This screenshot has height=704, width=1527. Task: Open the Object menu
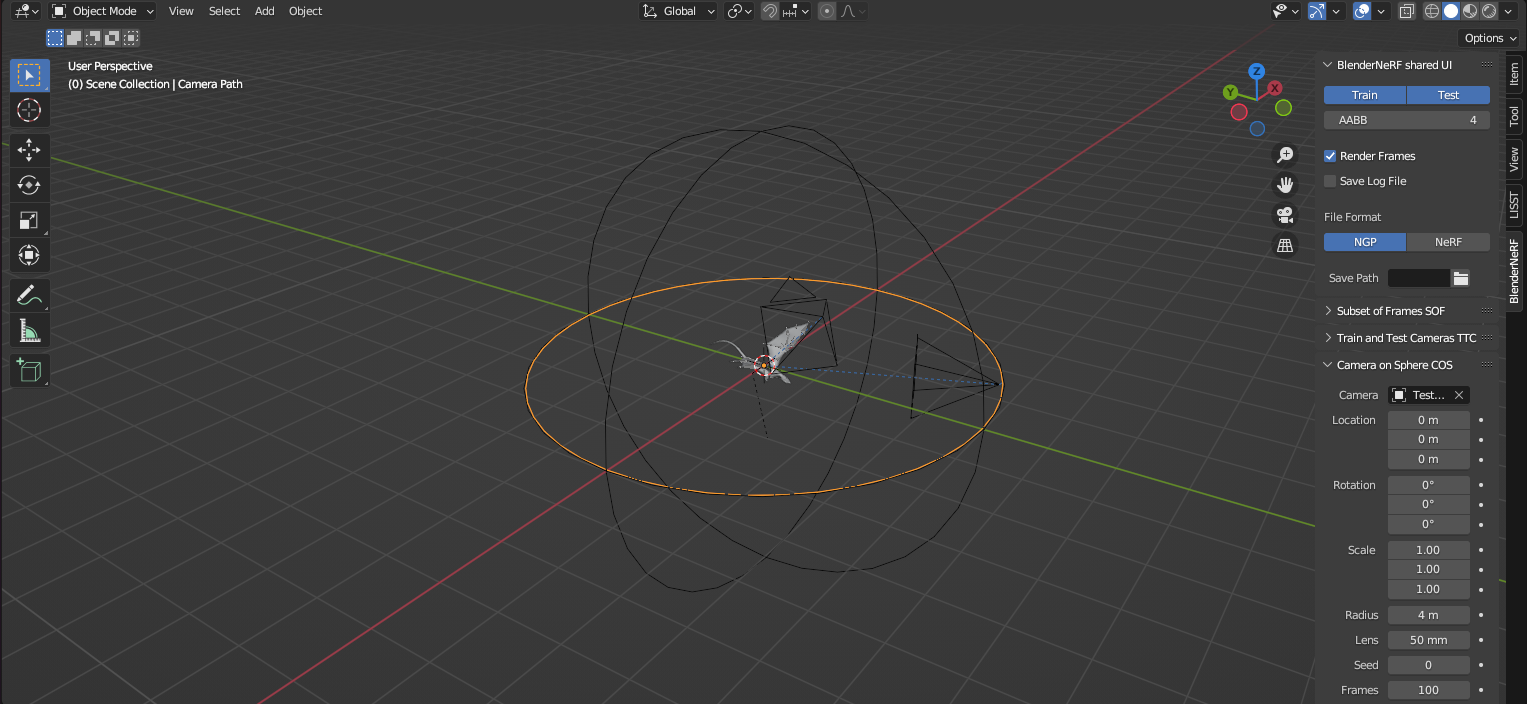(305, 11)
